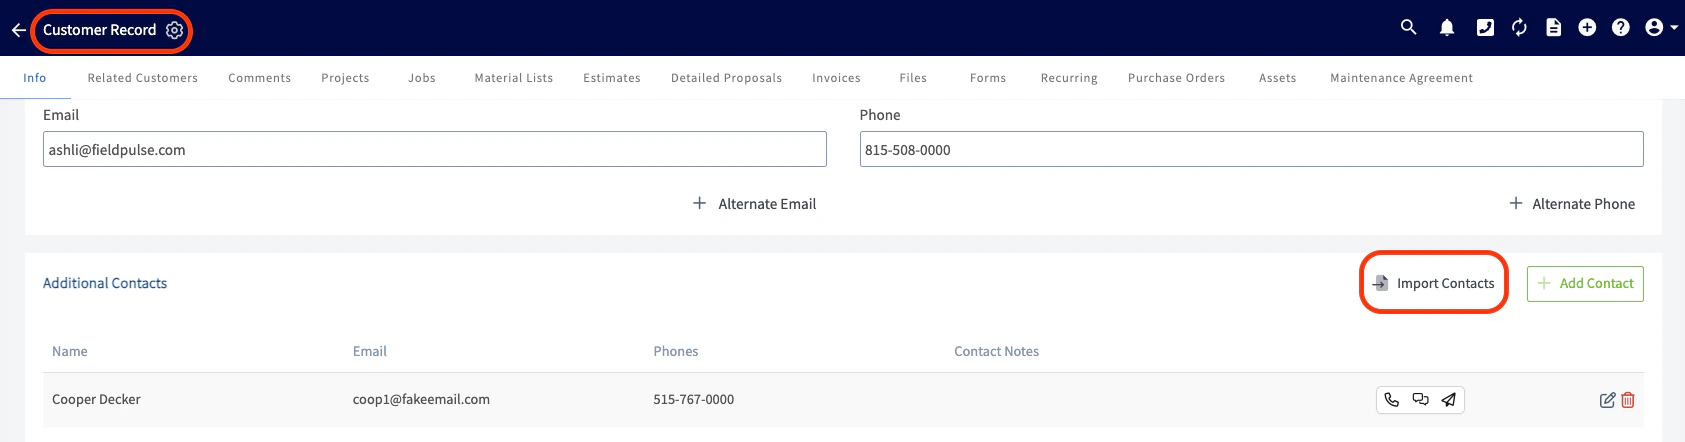Screen dimensions: 1685x442
Task: Open the notes icon in top bar
Action: click(1485, 28)
